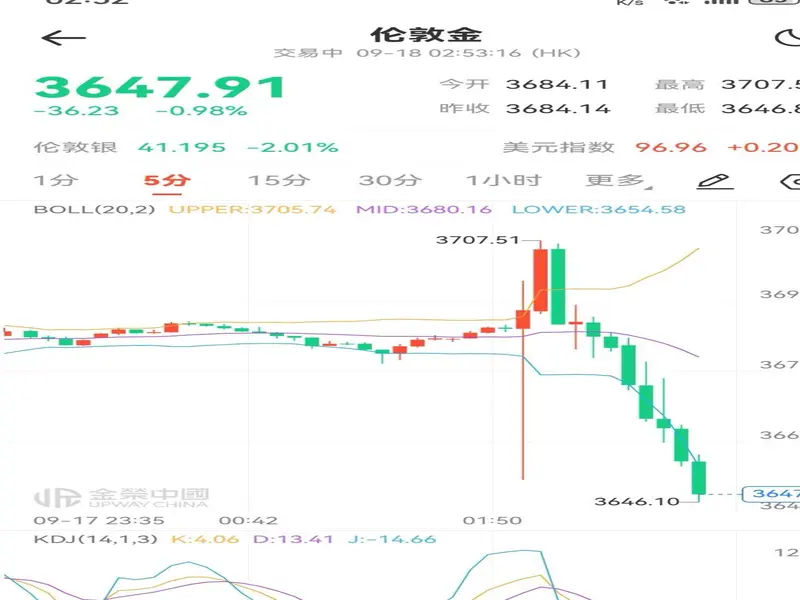Tap the icon right of the pencil
The height and width of the screenshot is (600, 800).
789,181
